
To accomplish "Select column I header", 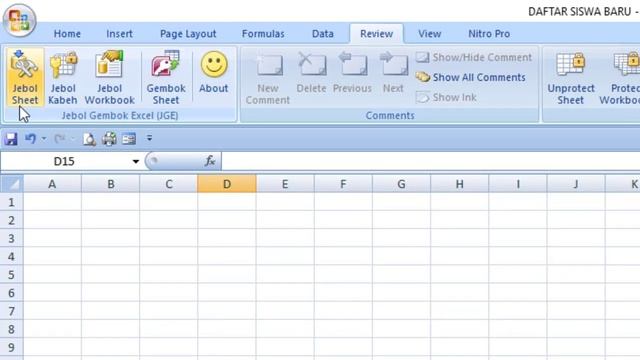I will pos(518,184).
